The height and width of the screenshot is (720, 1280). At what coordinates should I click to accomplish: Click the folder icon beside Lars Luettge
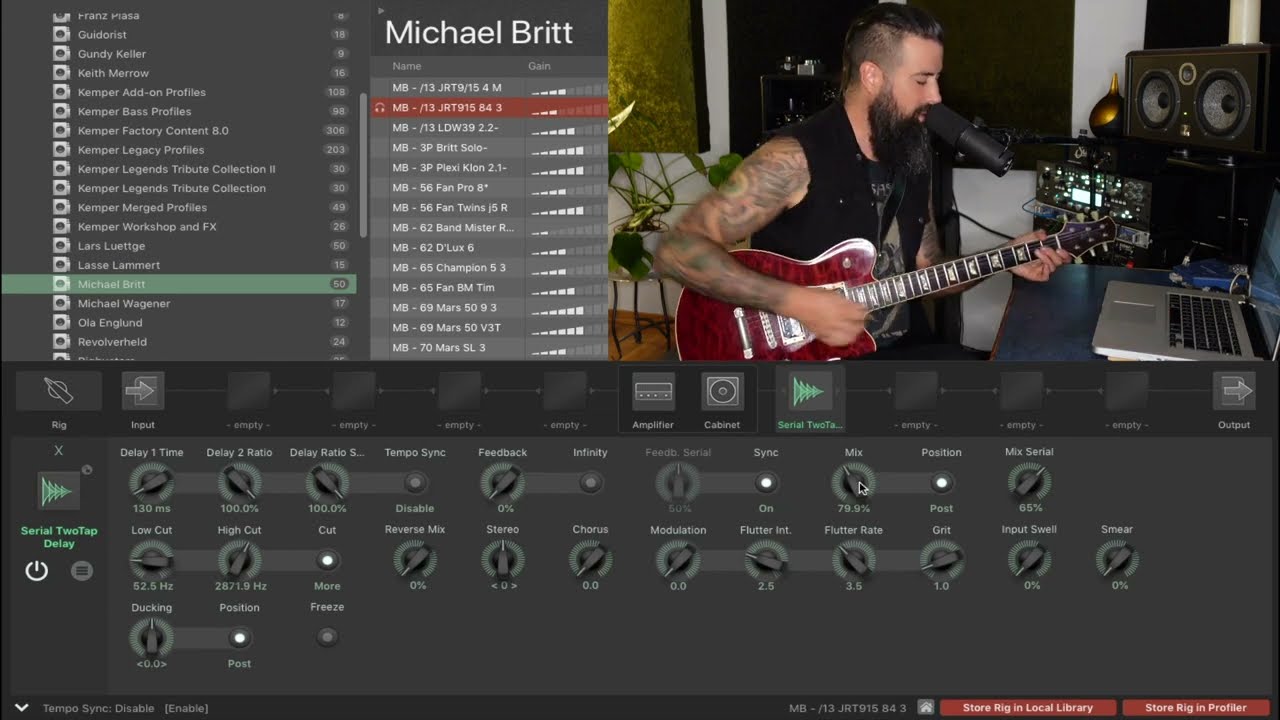61,246
